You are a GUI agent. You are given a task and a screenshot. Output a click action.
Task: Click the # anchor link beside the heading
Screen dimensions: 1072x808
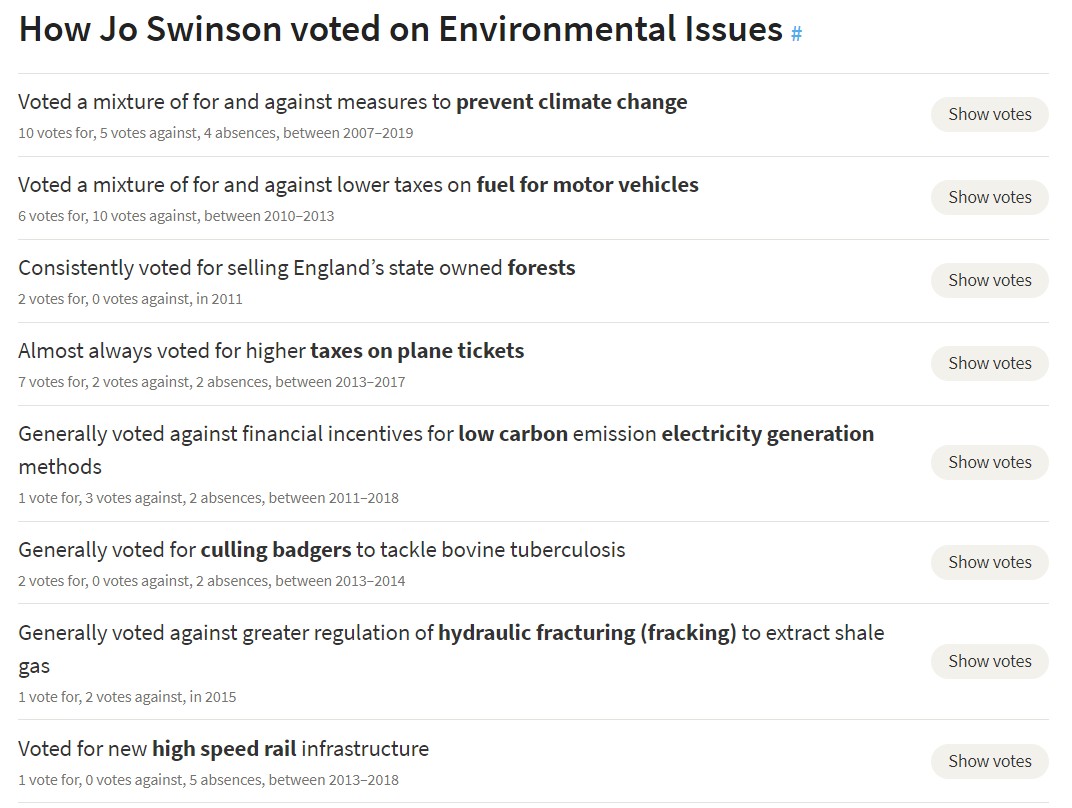(x=796, y=33)
